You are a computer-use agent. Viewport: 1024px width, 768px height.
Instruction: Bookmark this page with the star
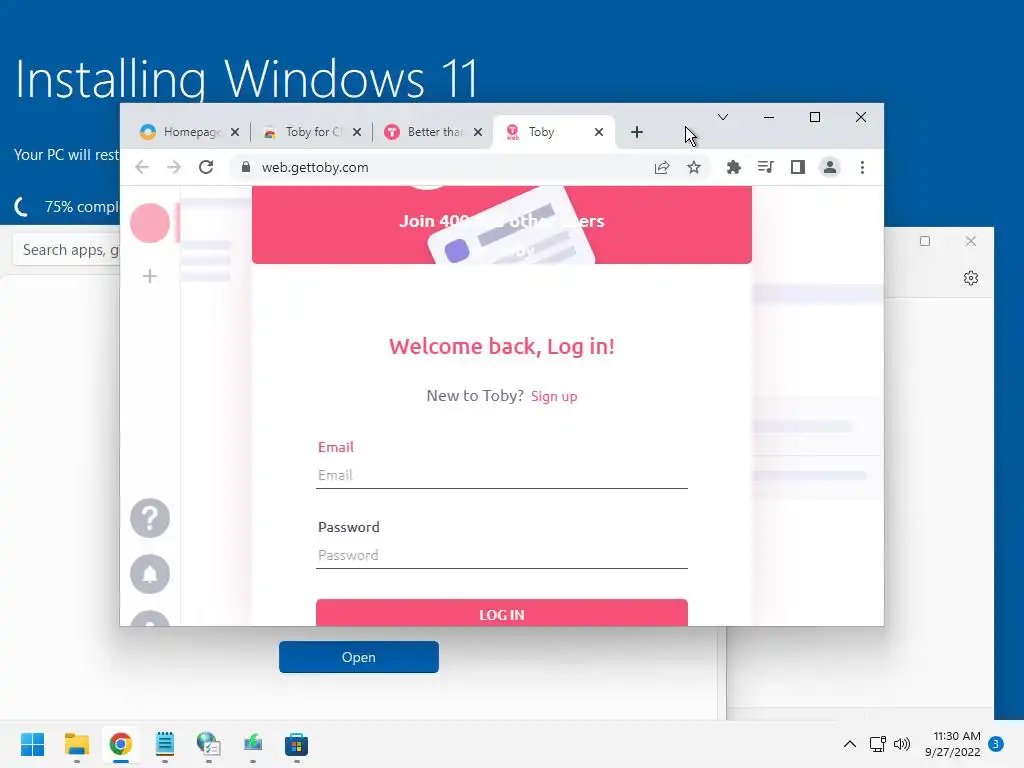pos(694,168)
